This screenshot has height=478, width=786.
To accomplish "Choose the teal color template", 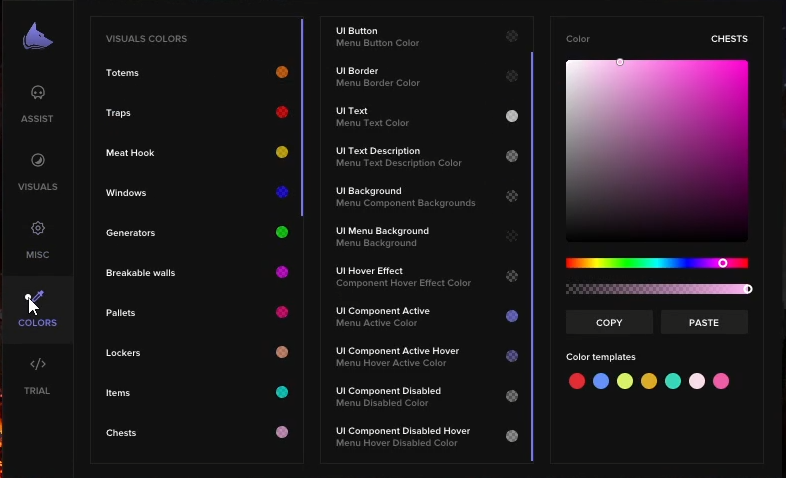I will click(x=673, y=381).
